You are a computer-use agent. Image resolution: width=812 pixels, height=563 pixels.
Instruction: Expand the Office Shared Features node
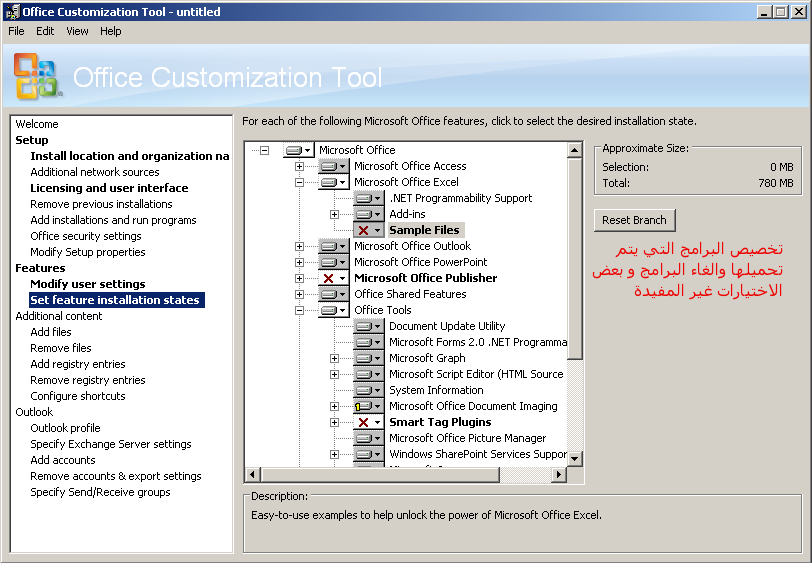[299, 295]
